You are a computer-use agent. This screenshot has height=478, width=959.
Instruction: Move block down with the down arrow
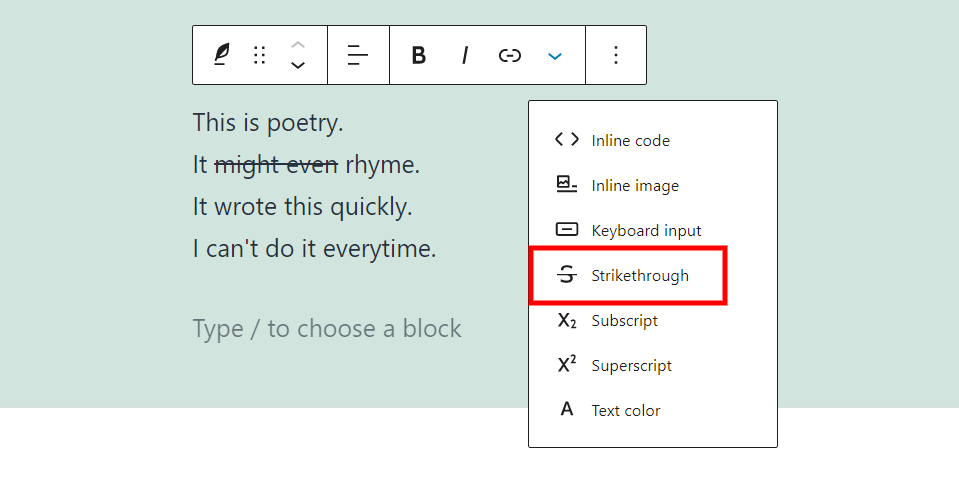click(x=298, y=66)
